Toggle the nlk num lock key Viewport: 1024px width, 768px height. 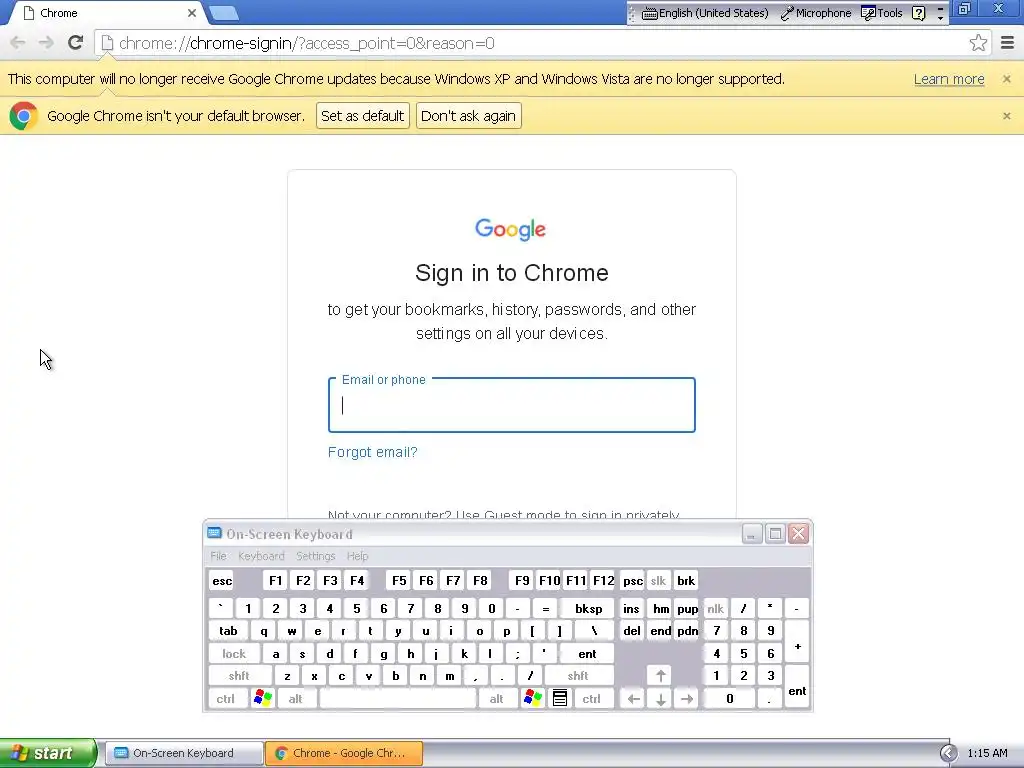(716, 609)
